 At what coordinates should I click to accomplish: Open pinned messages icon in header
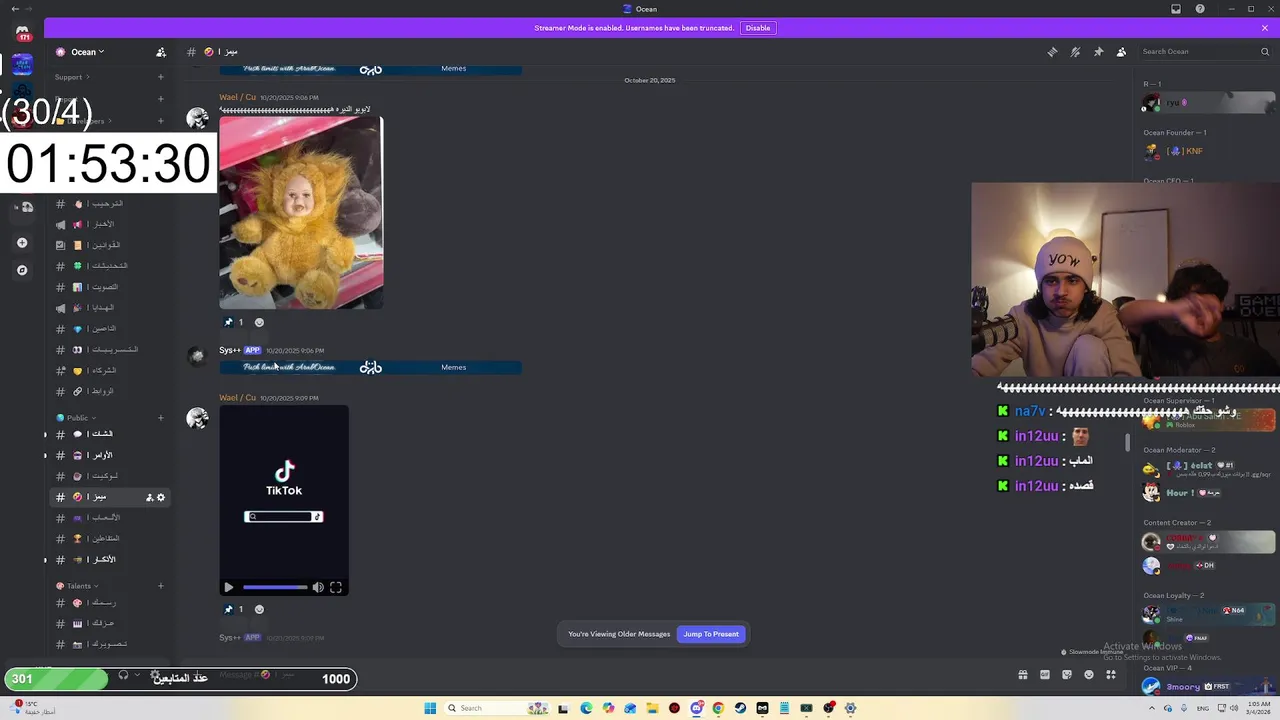(1098, 52)
